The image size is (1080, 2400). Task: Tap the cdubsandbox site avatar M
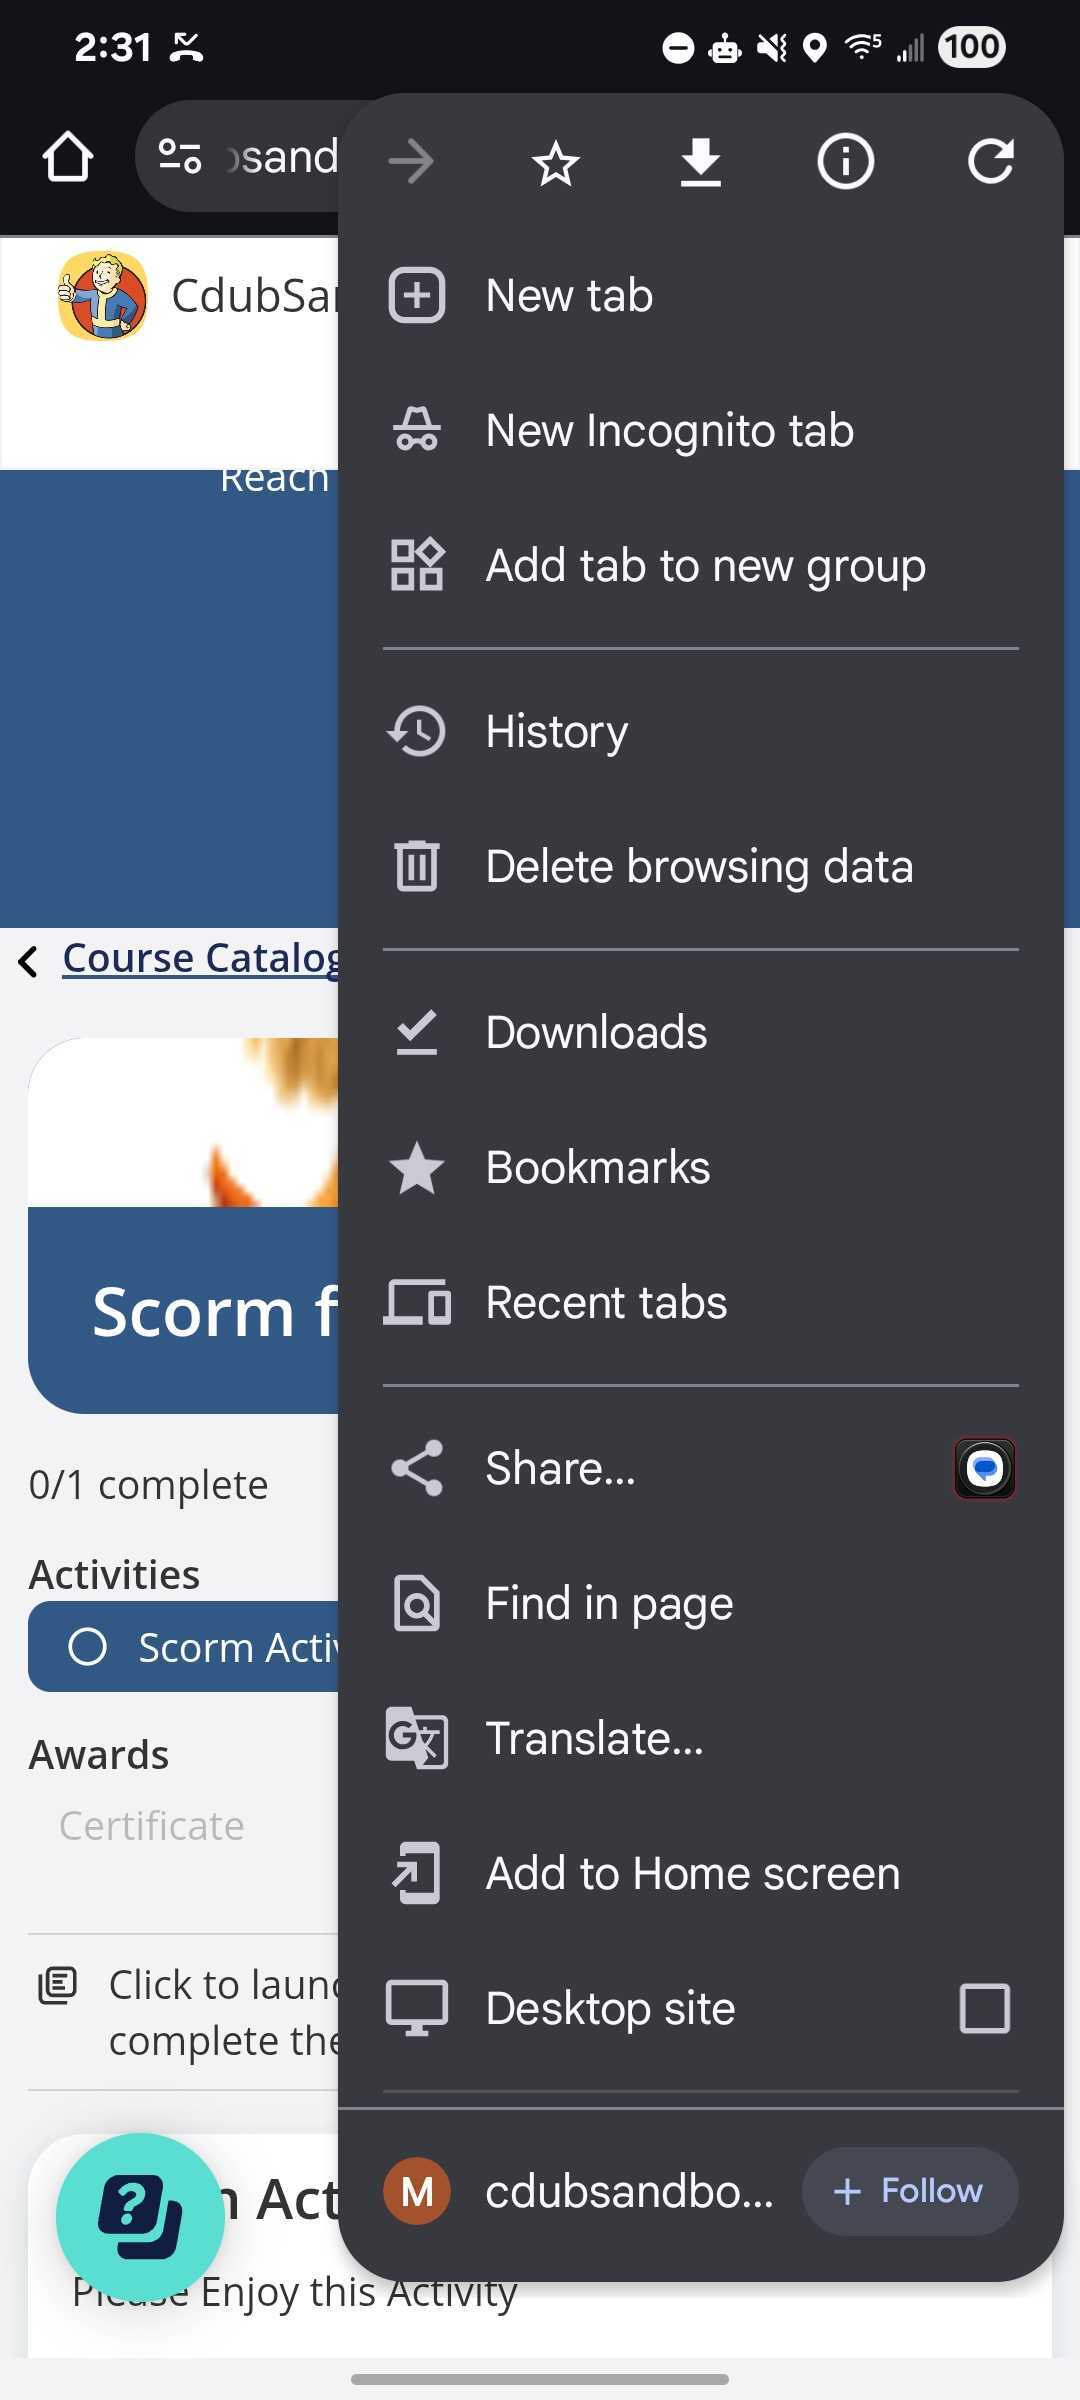[417, 2191]
